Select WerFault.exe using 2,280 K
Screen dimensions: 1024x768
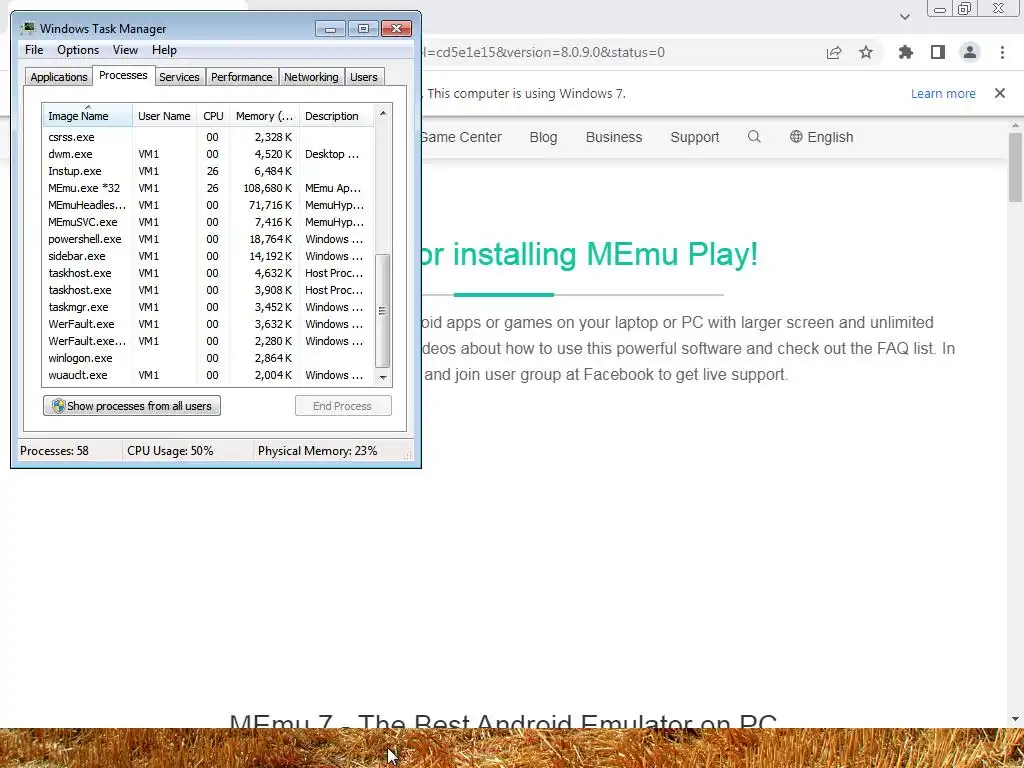[x=208, y=341]
